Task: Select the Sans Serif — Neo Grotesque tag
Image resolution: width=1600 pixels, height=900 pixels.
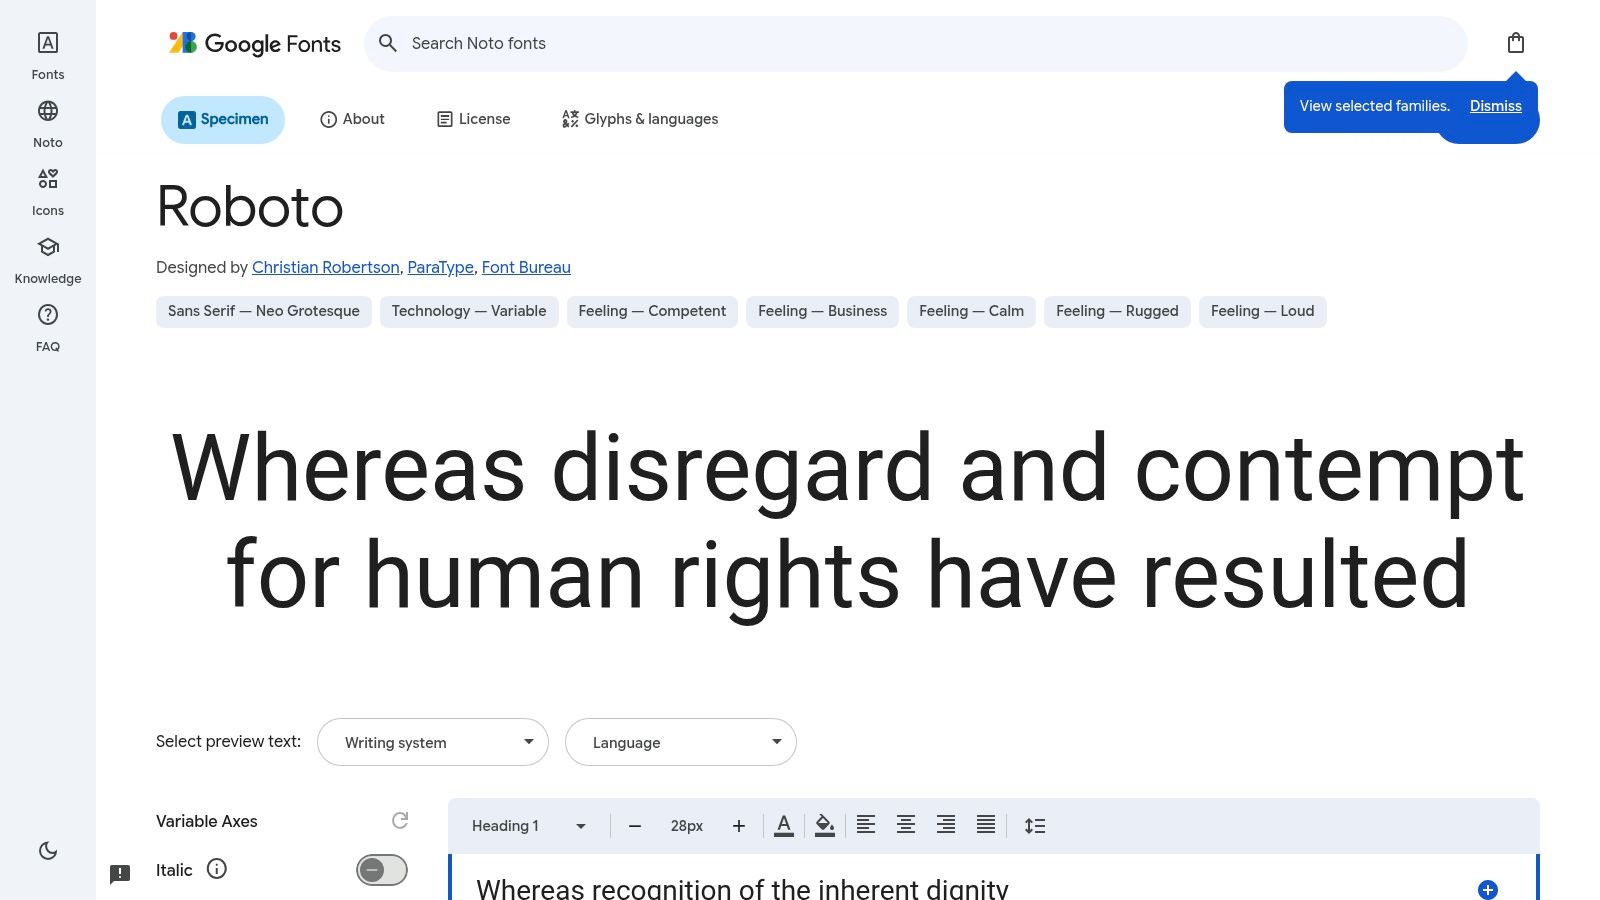Action: 264,311
